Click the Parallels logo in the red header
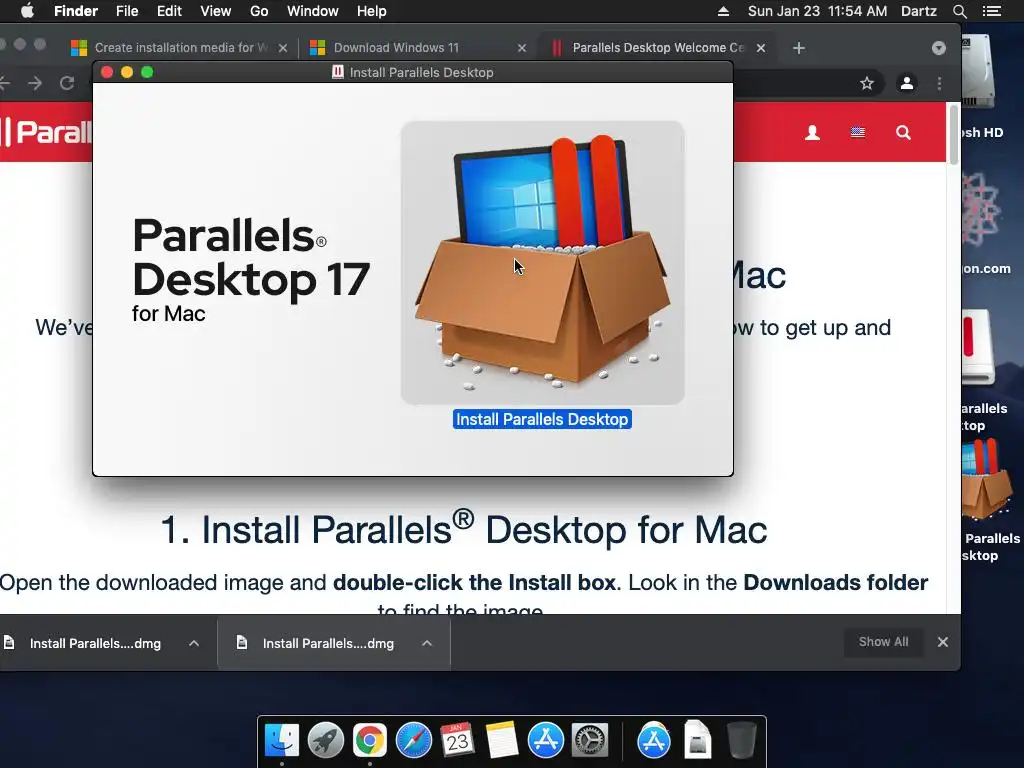 coord(46,132)
